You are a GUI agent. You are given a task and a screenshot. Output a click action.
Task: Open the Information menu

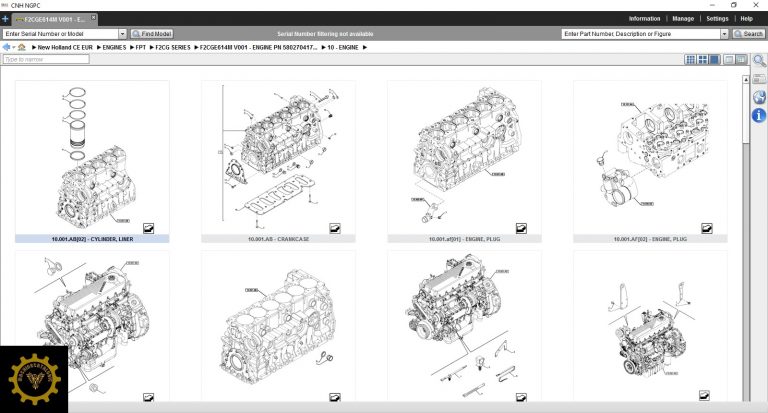[x=644, y=19]
